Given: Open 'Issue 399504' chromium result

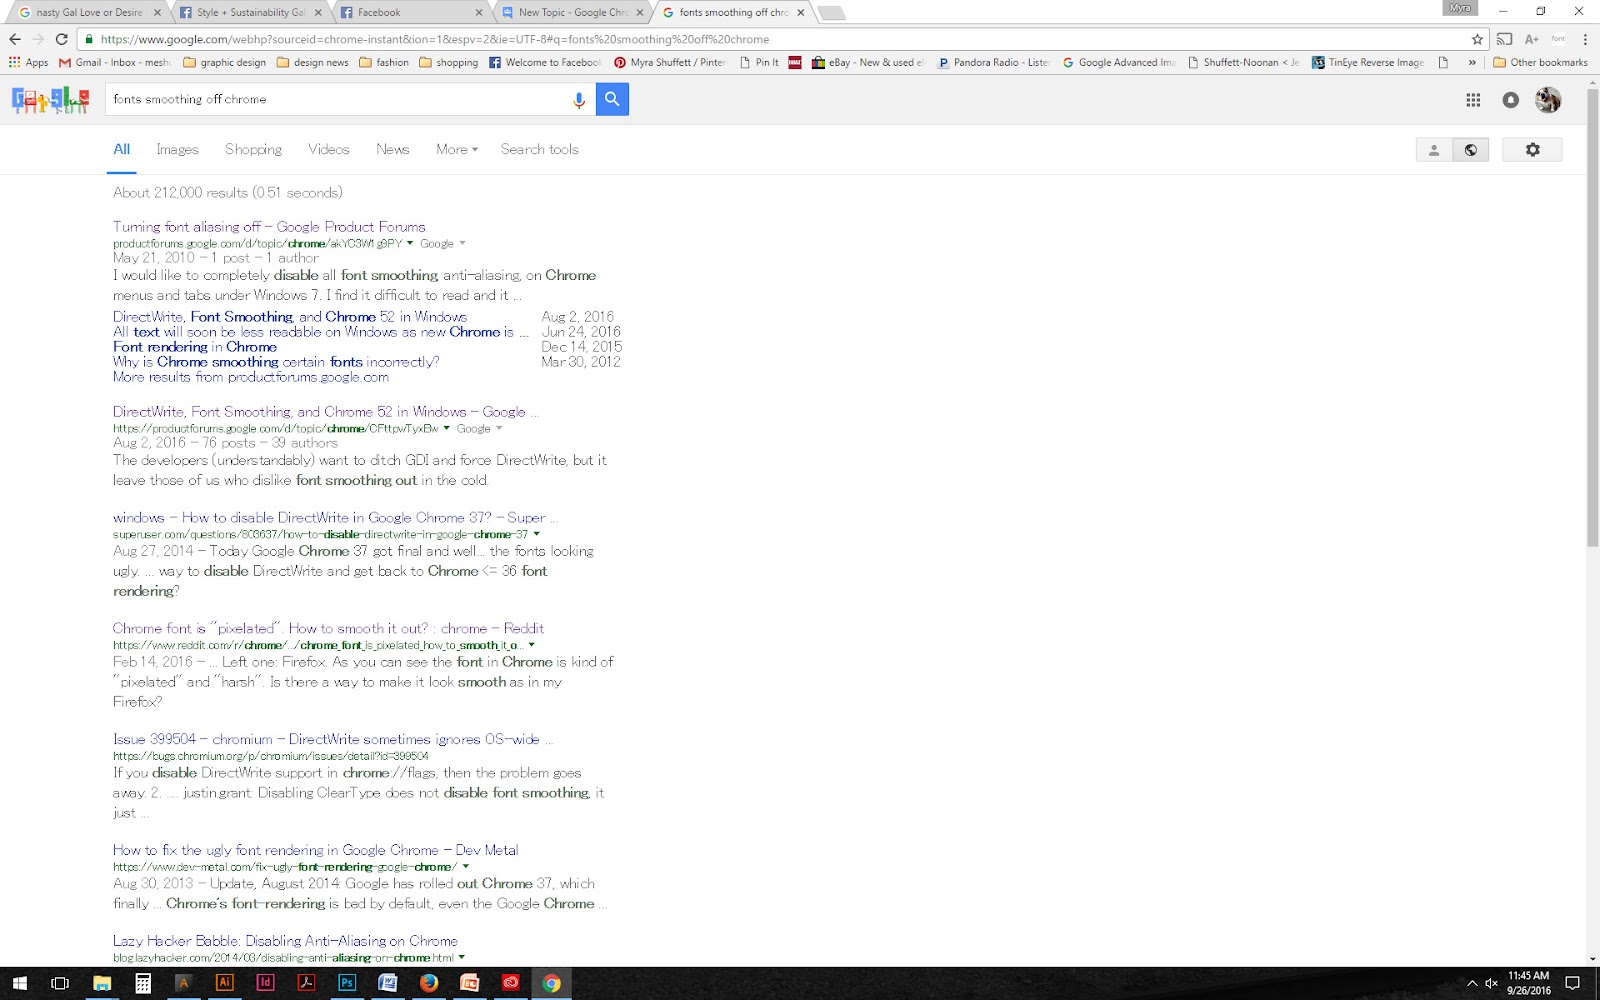Looking at the screenshot, I should [333, 740].
